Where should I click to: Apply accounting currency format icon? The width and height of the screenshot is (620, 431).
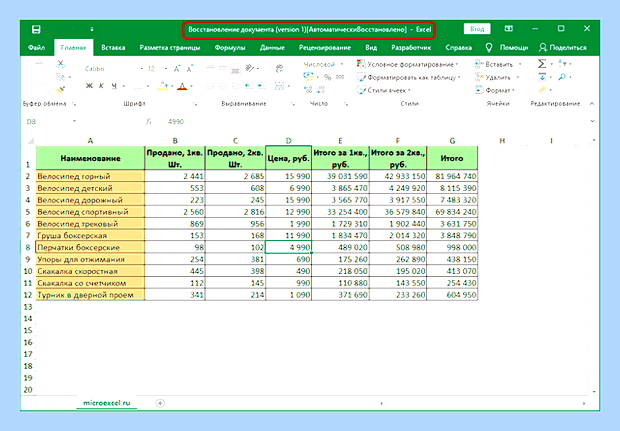pos(308,77)
